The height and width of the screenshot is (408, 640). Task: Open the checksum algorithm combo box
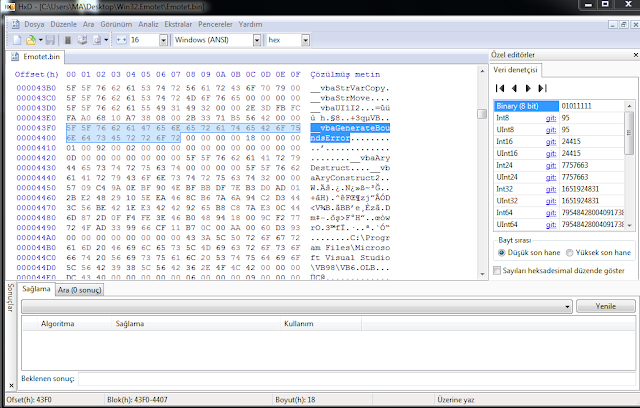[x=297, y=306]
